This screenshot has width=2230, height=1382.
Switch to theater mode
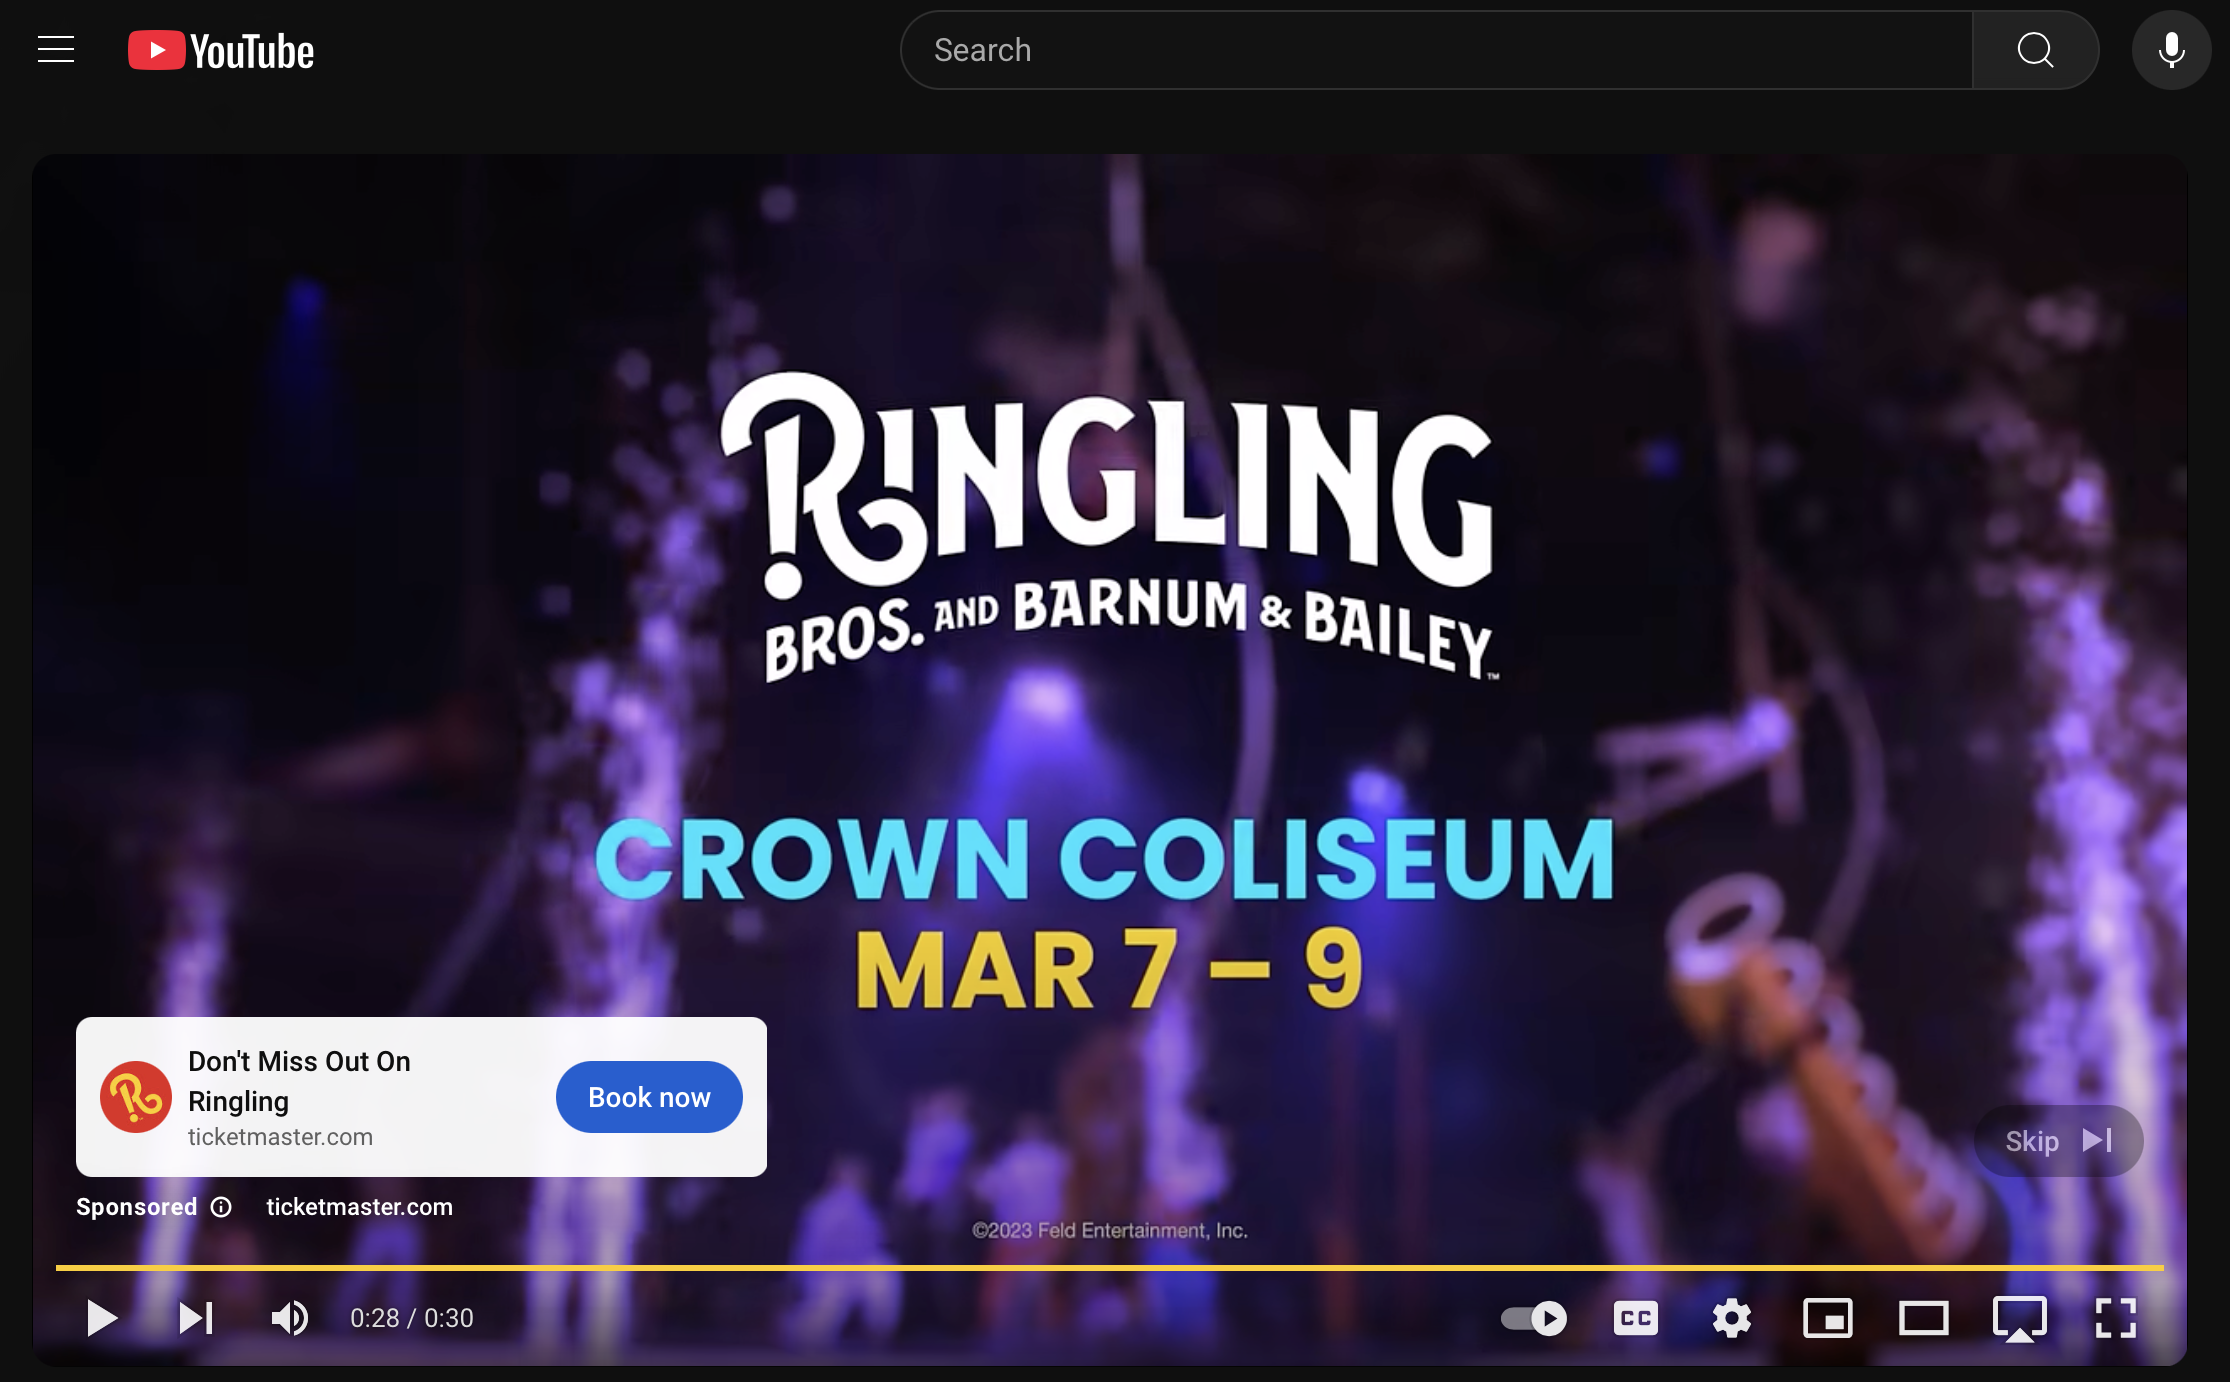pos(1923,1318)
